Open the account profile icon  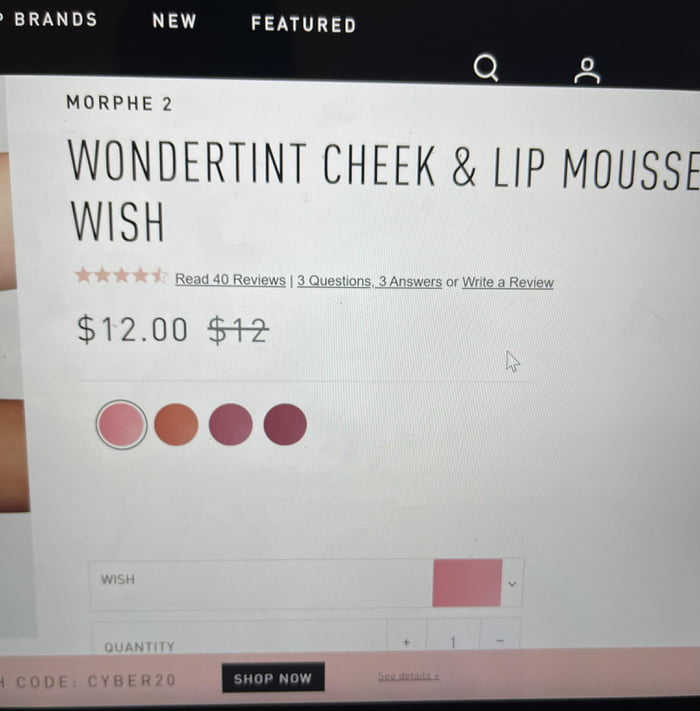(x=587, y=71)
